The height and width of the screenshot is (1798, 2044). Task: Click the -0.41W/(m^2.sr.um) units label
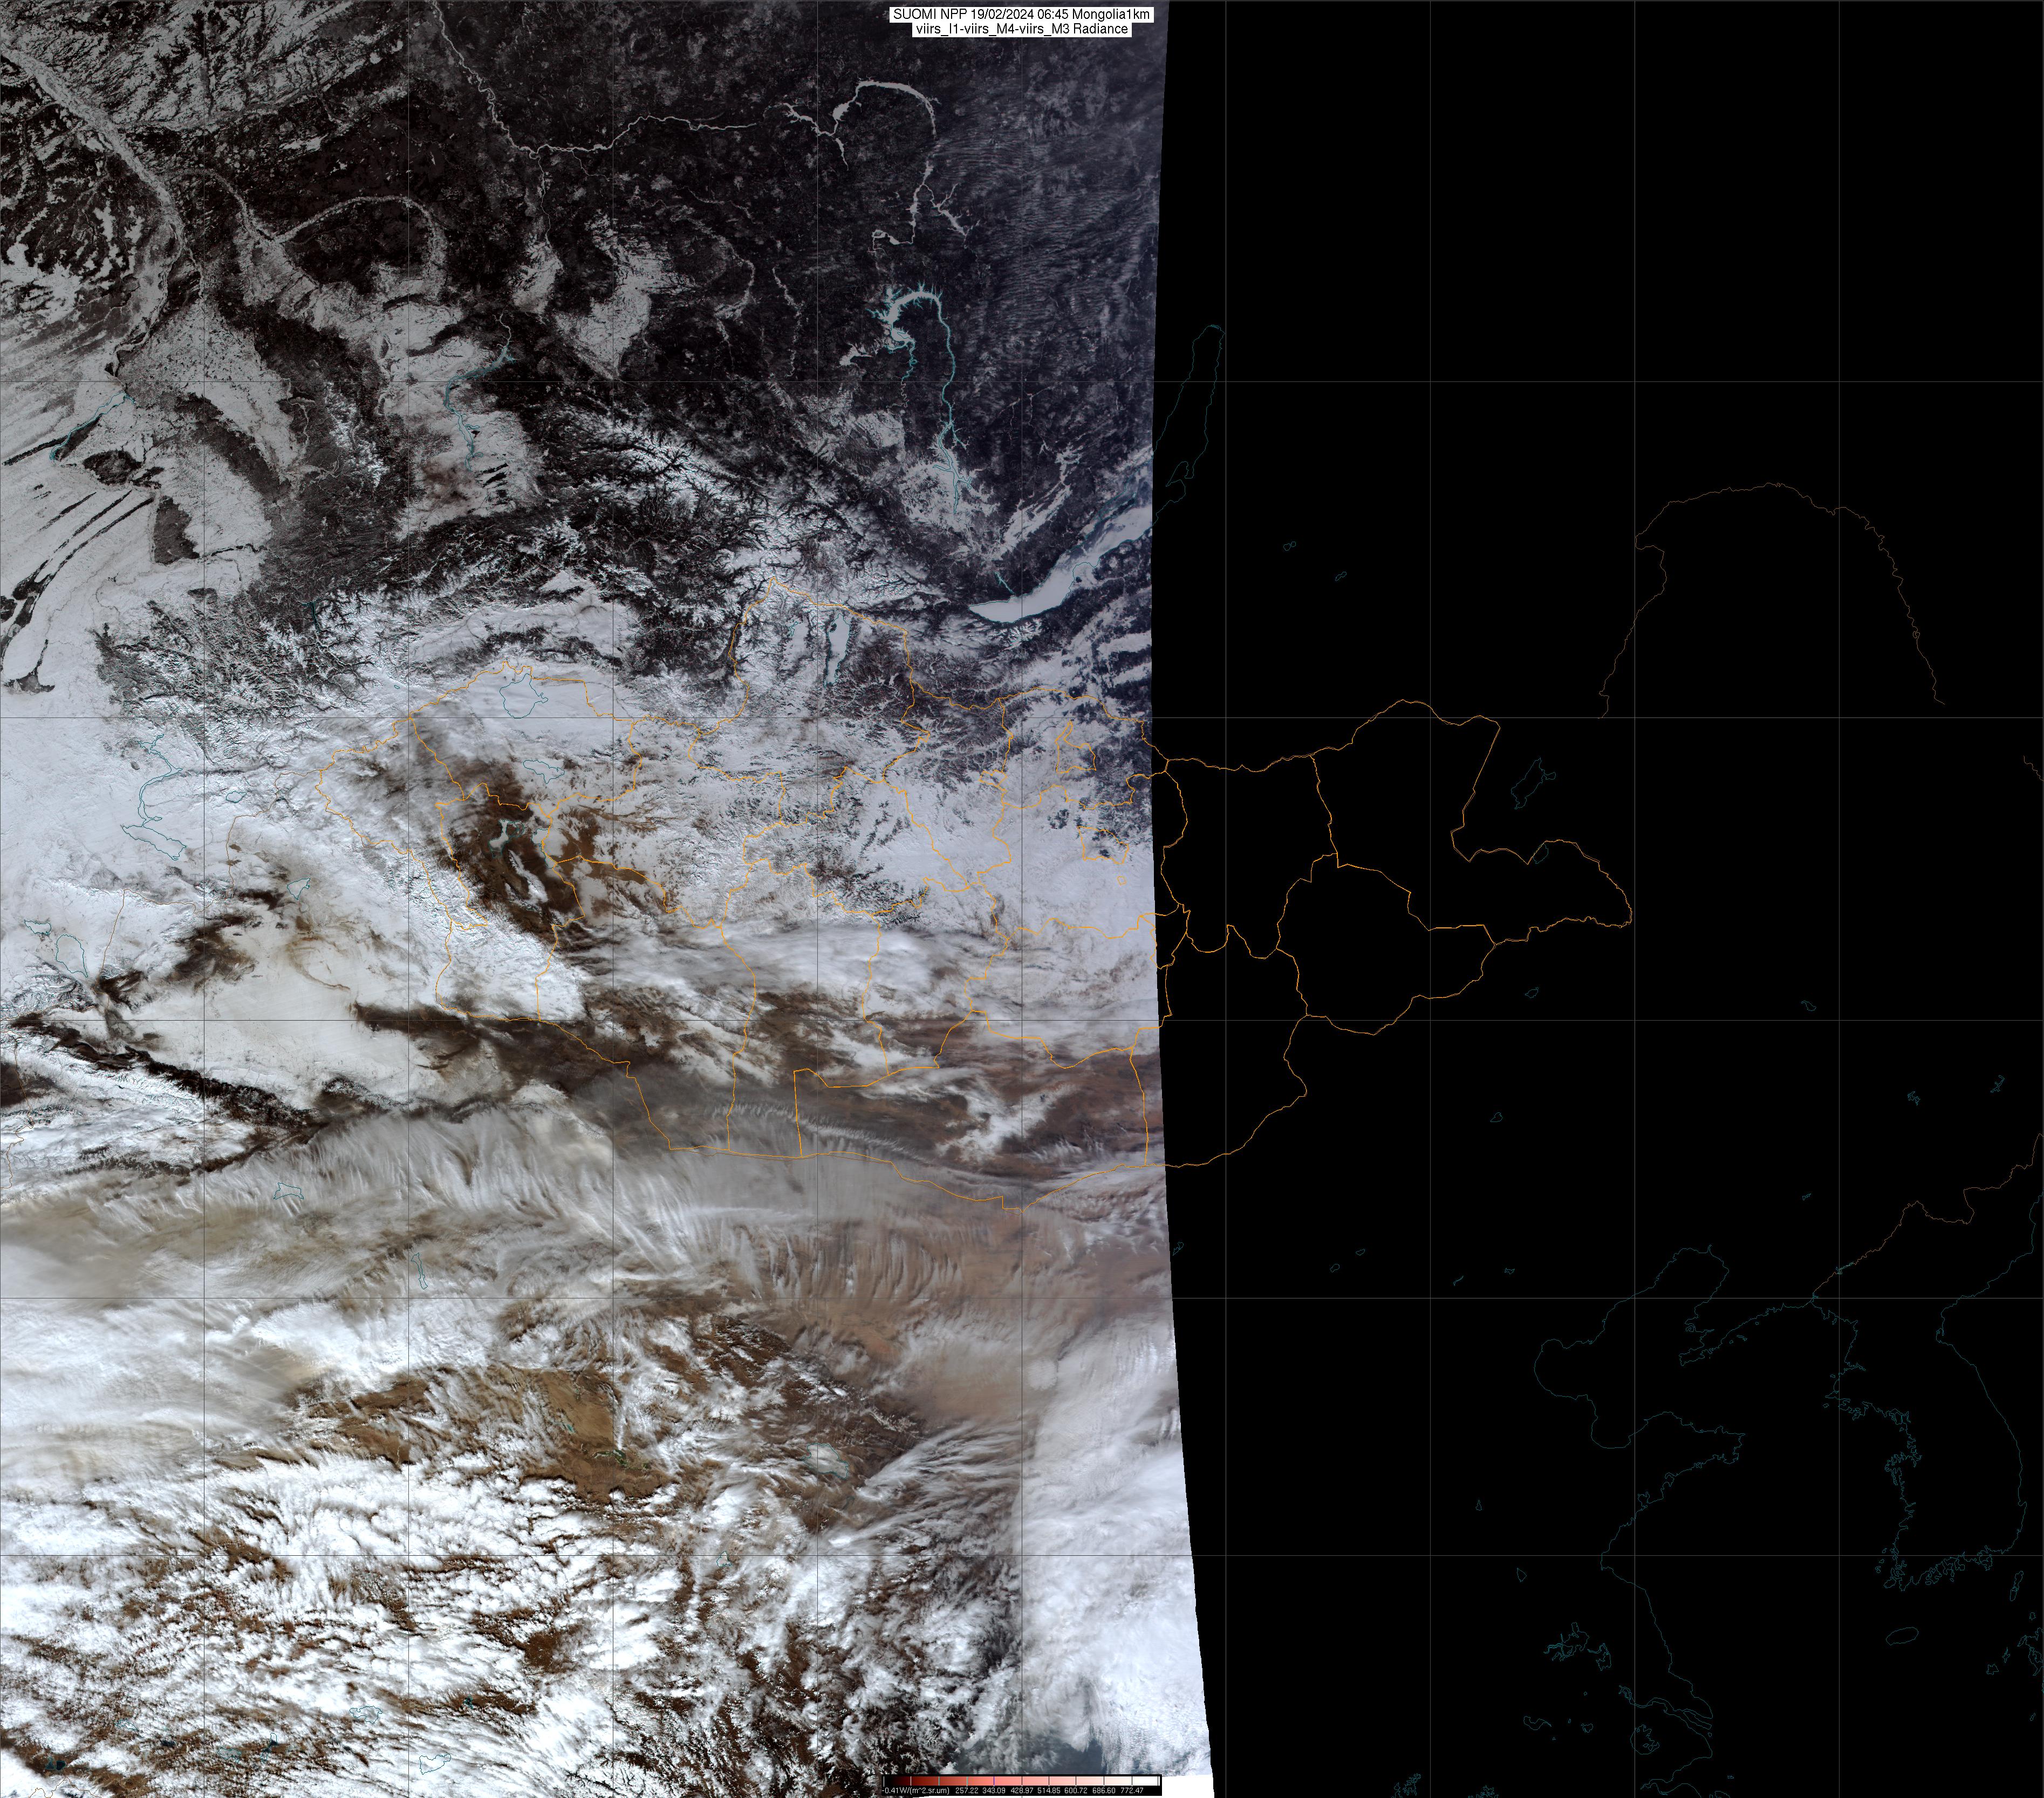916,1790
